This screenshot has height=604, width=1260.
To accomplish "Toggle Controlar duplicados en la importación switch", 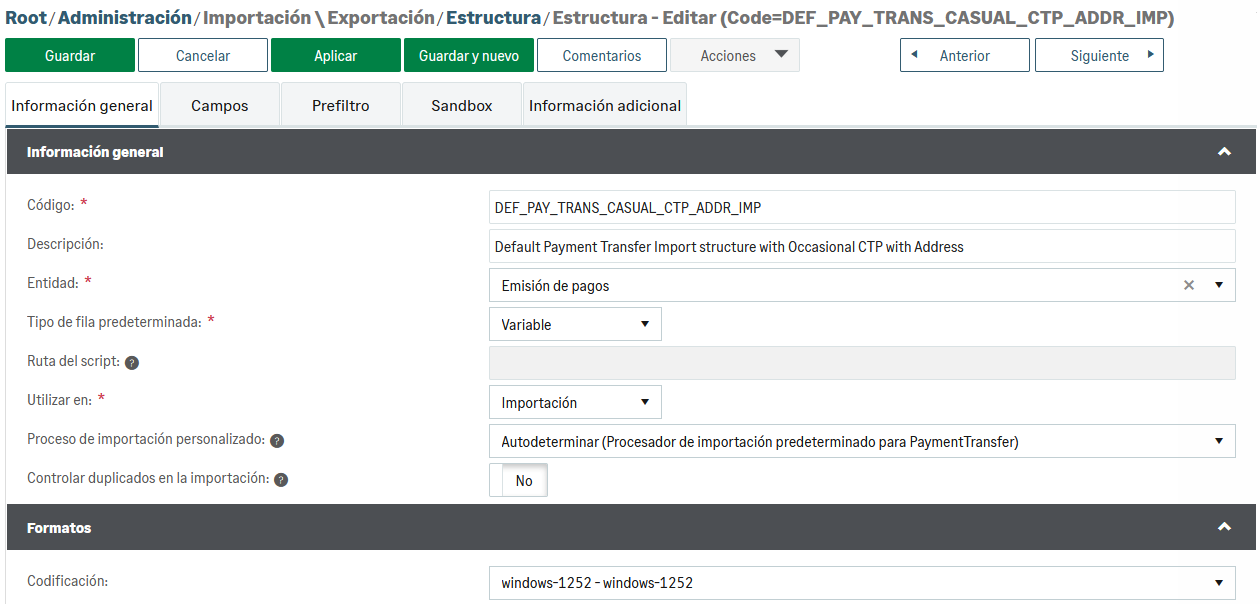I will click(519, 480).
